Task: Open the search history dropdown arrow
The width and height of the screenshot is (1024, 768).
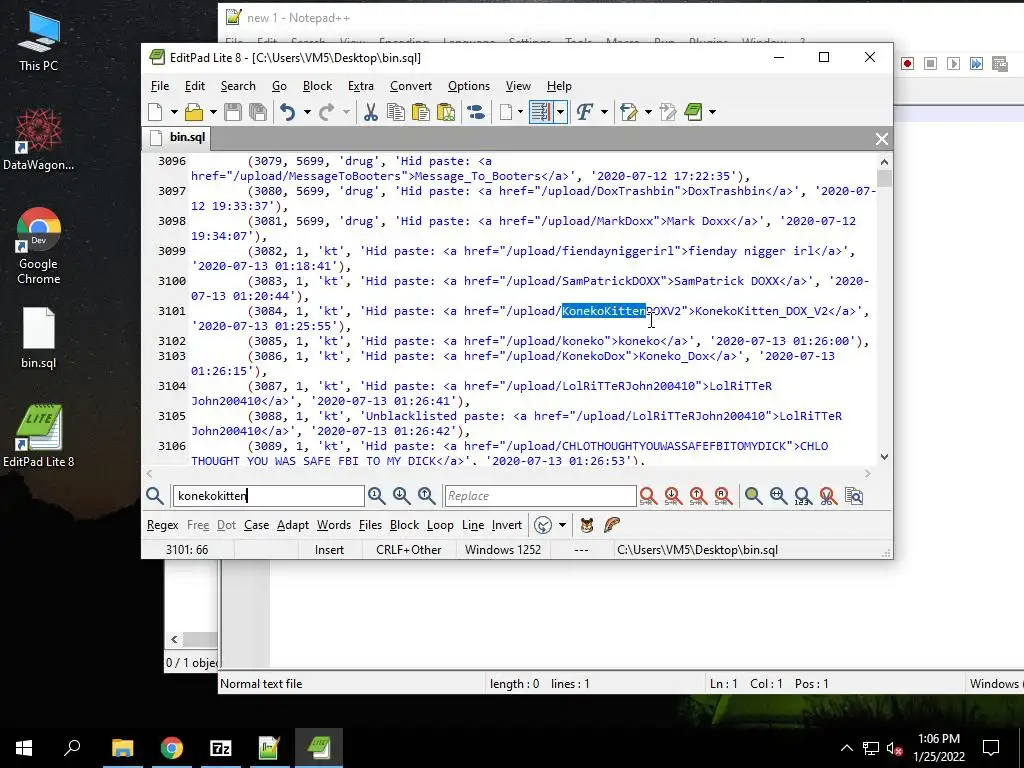Action: tap(562, 525)
